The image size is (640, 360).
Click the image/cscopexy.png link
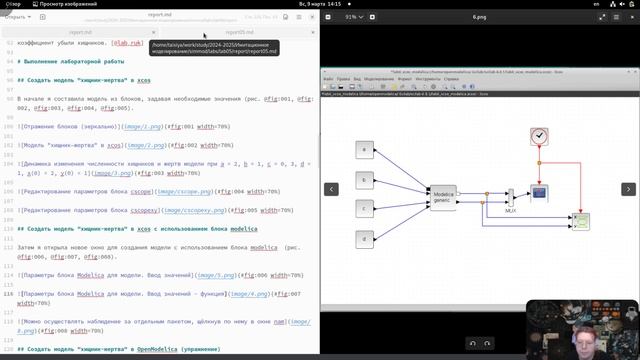[x=194, y=210]
